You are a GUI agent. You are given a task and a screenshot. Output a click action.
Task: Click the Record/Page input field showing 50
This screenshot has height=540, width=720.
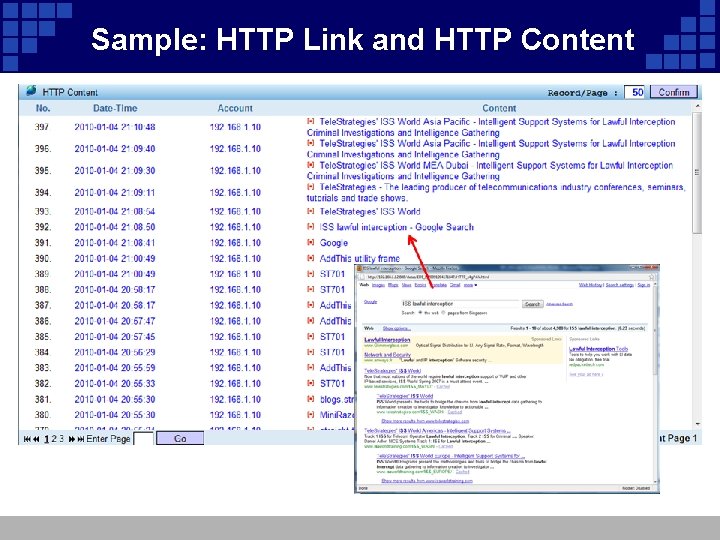click(x=636, y=92)
